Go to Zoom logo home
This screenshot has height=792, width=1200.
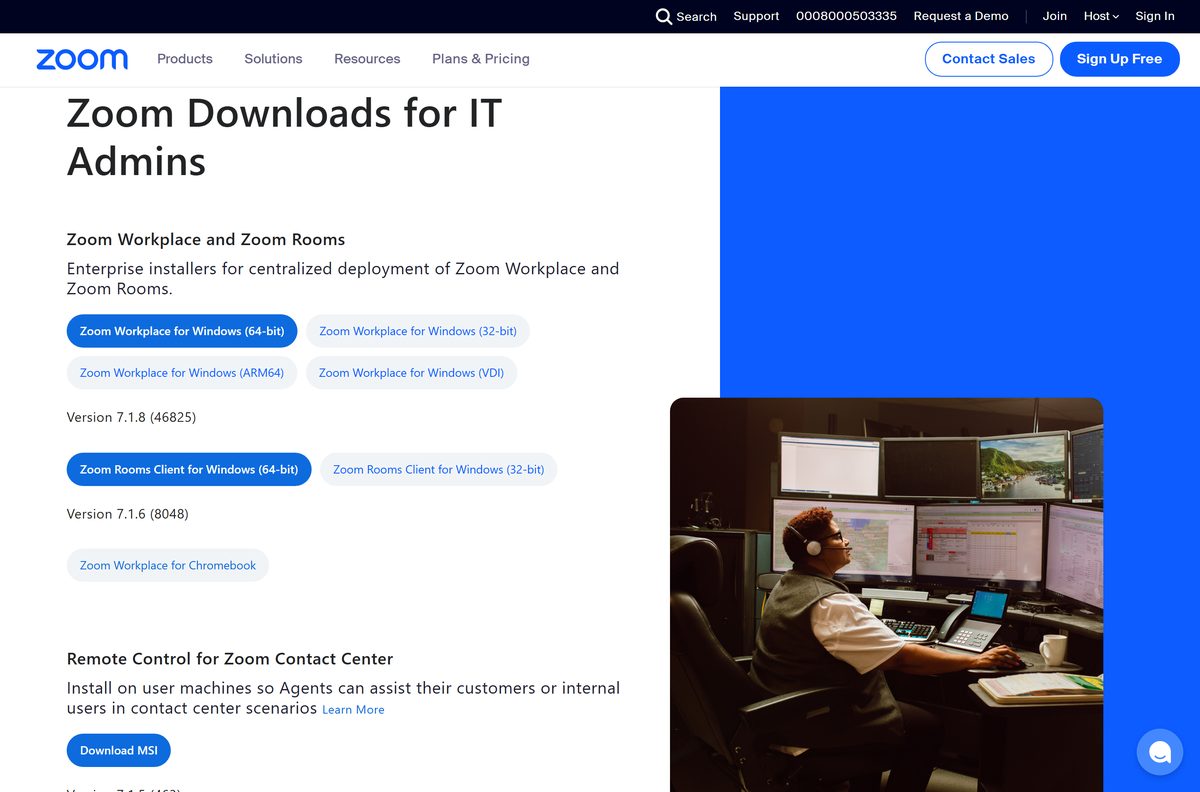pos(82,59)
